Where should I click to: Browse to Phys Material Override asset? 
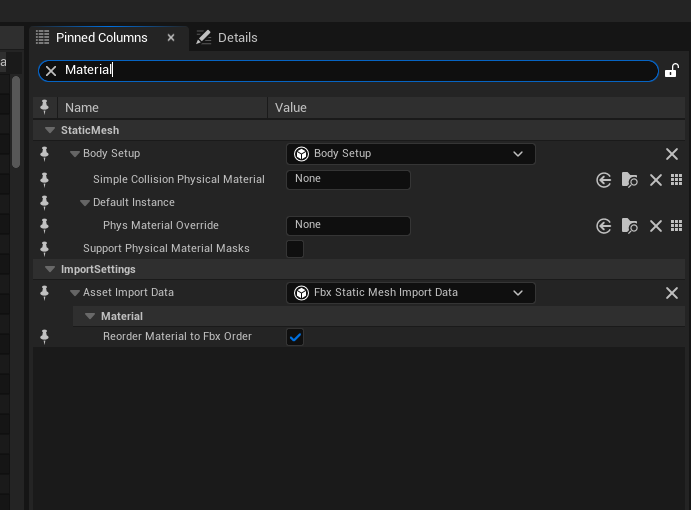629,226
